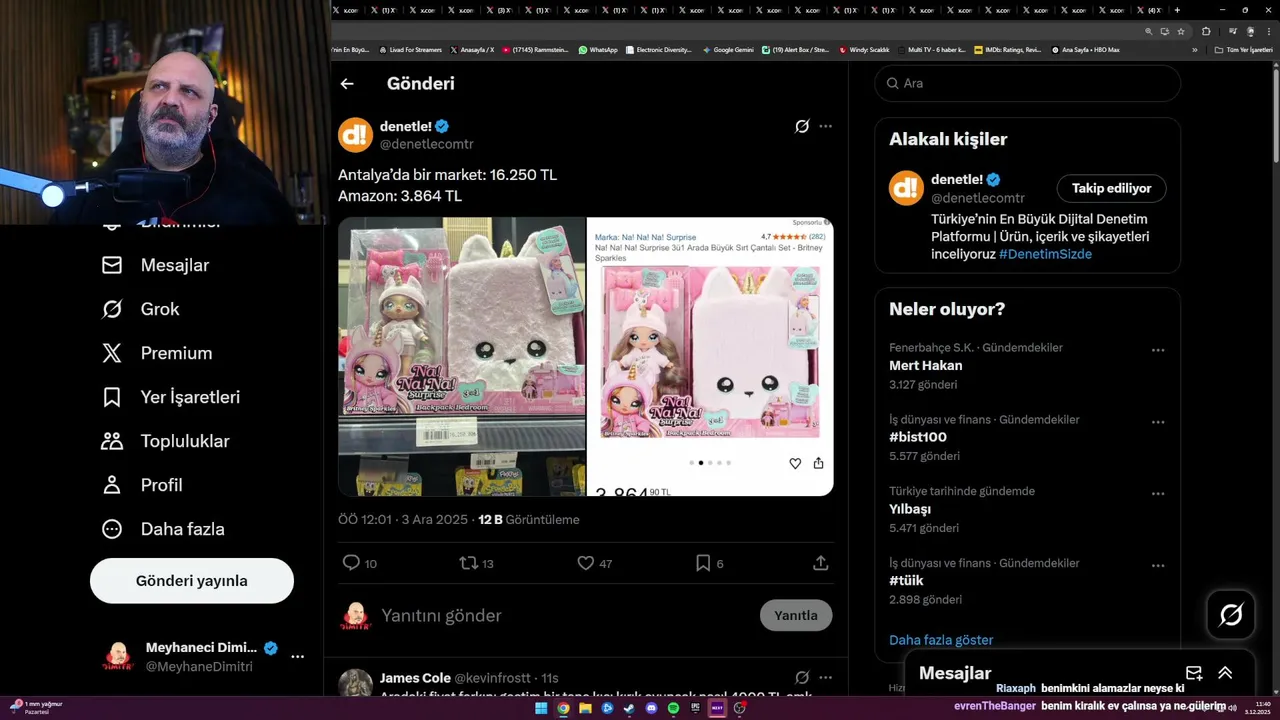Toggle Takip ediliyor follow button

1112,188
